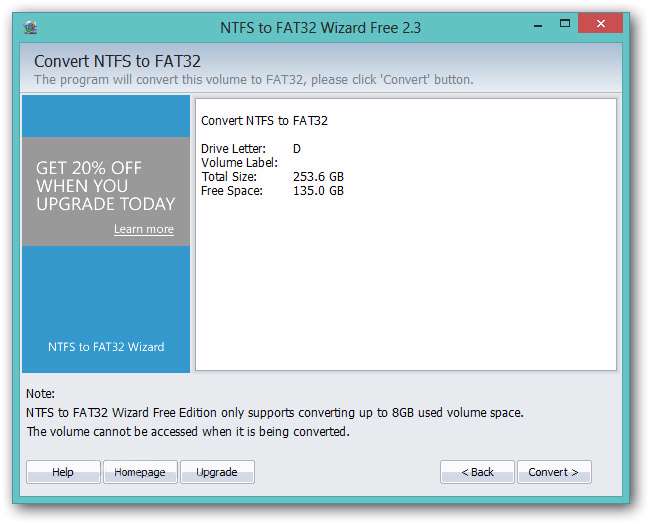The height and width of the screenshot is (524, 650).
Task: Click the window title bar text
Action: coord(320,27)
